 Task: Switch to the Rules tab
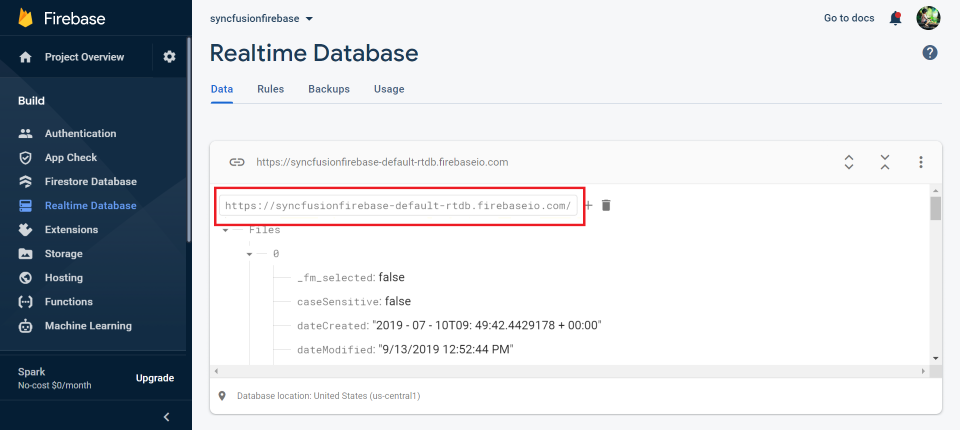pyautogui.click(x=271, y=89)
